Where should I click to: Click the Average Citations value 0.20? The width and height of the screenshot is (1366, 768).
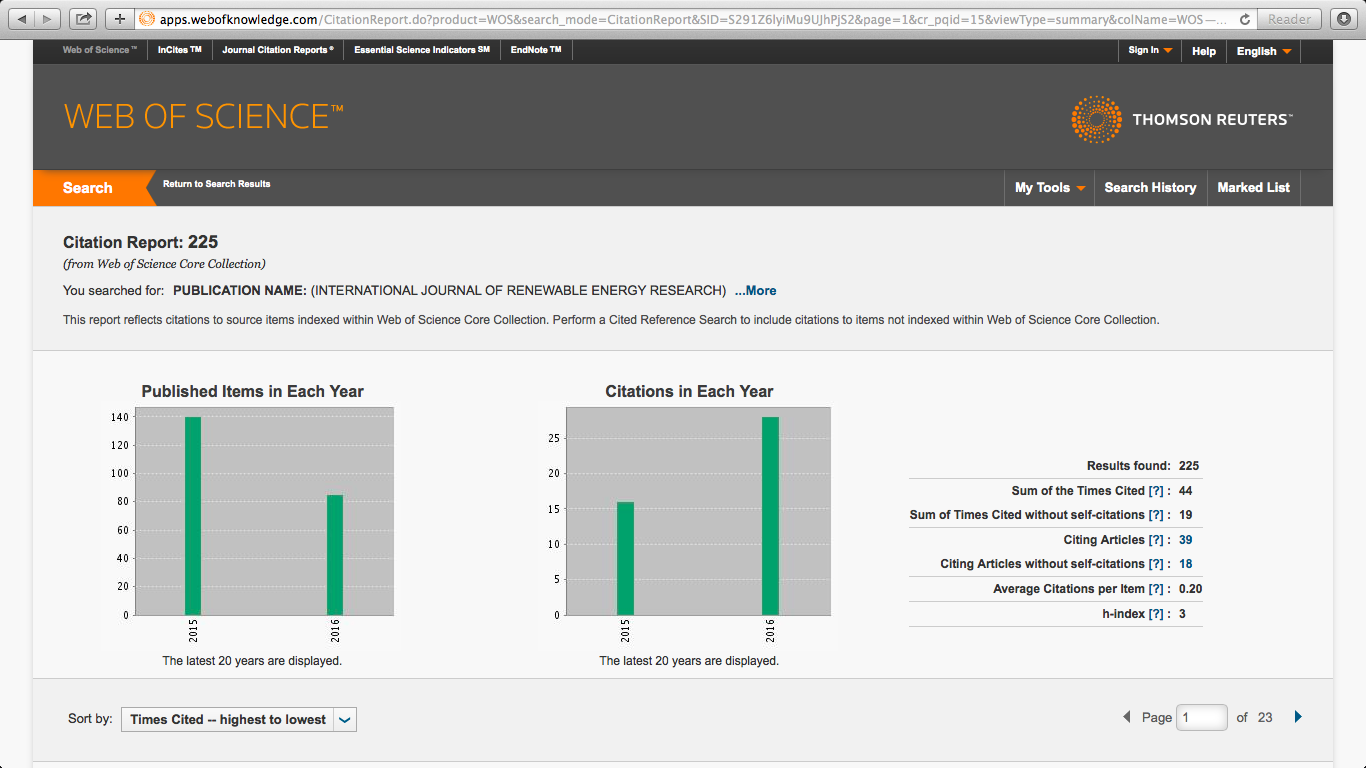click(1191, 589)
